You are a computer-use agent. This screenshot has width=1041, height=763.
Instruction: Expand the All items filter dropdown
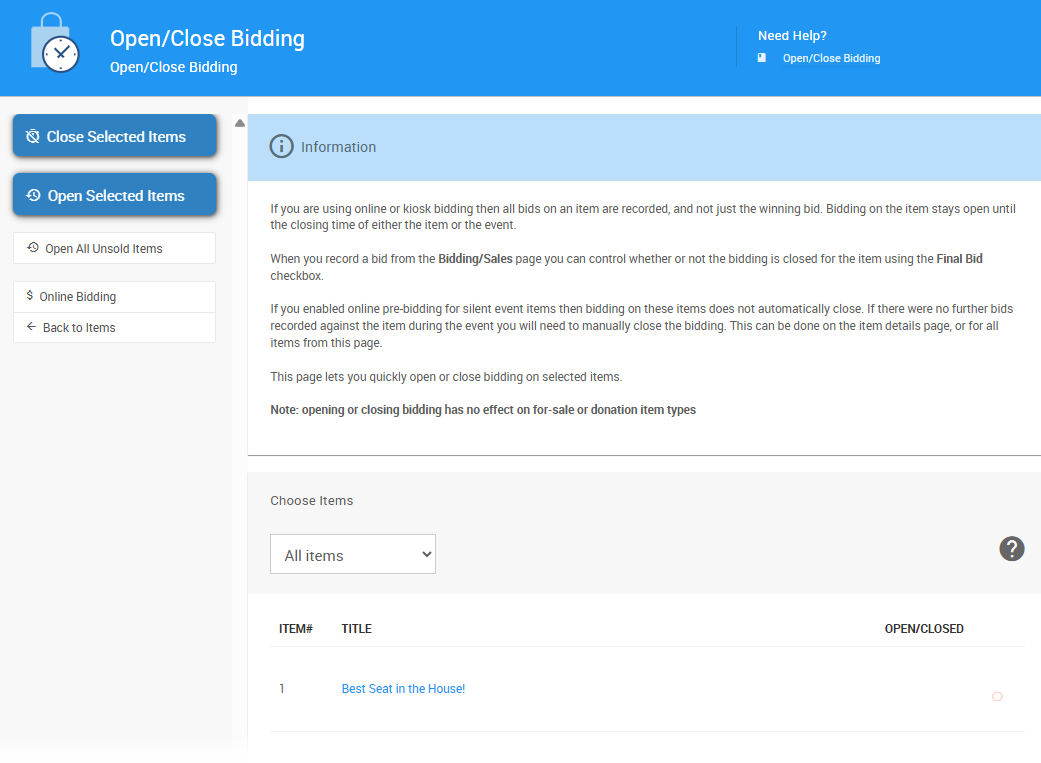[x=352, y=555]
